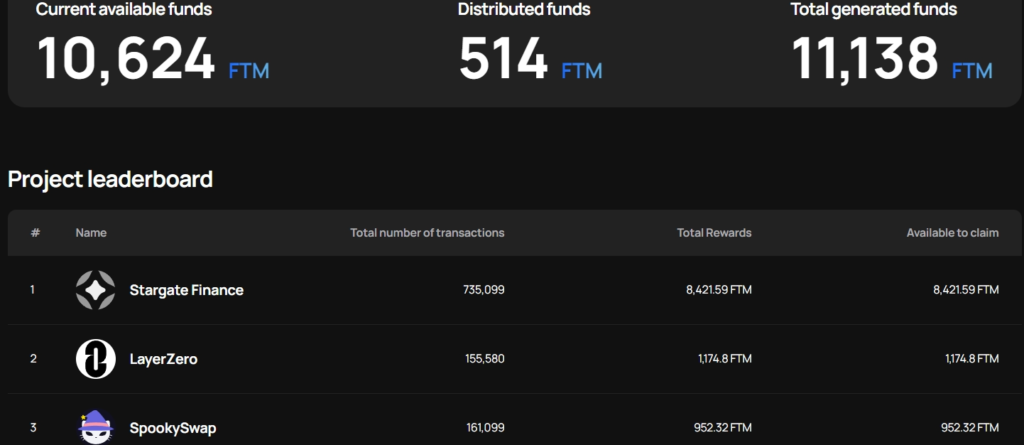The height and width of the screenshot is (445, 1024).
Task: Open the LayerZero project name
Action: (x=163, y=359)
